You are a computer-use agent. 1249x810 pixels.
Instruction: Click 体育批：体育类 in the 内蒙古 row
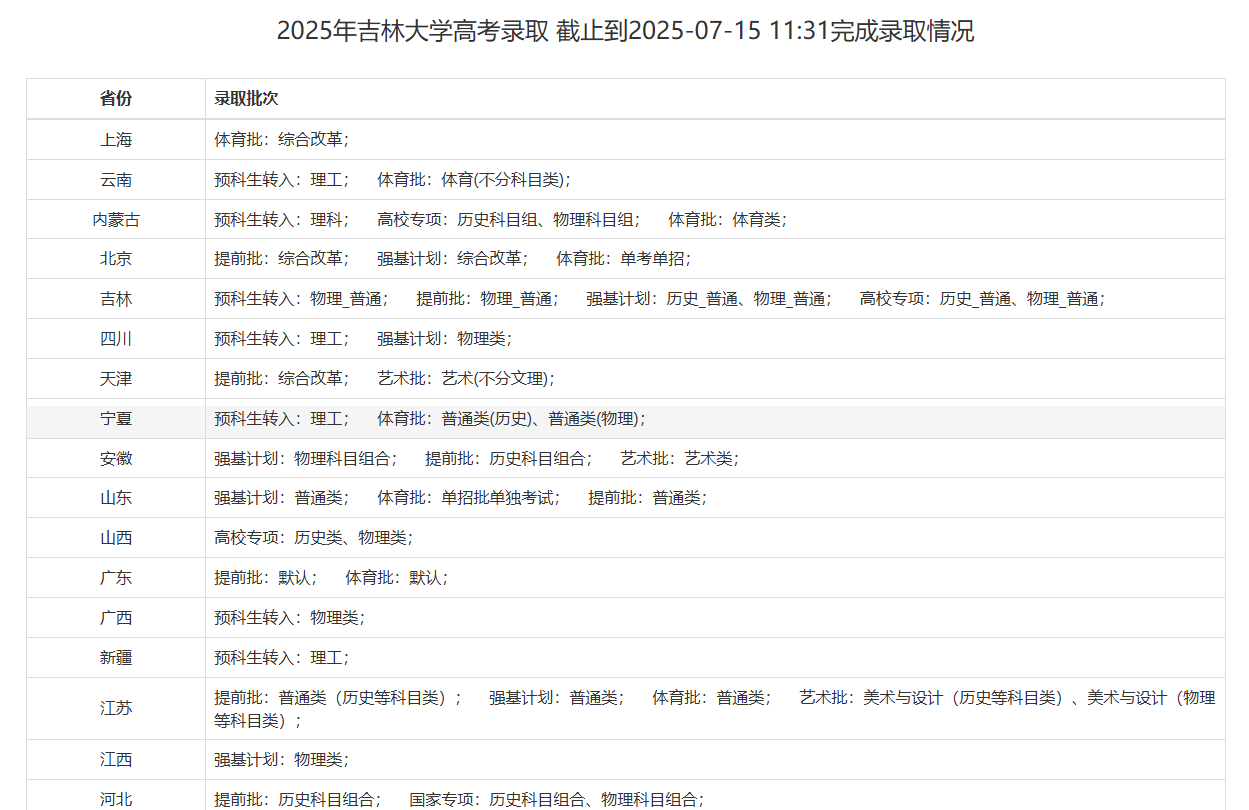pos(727,219)
